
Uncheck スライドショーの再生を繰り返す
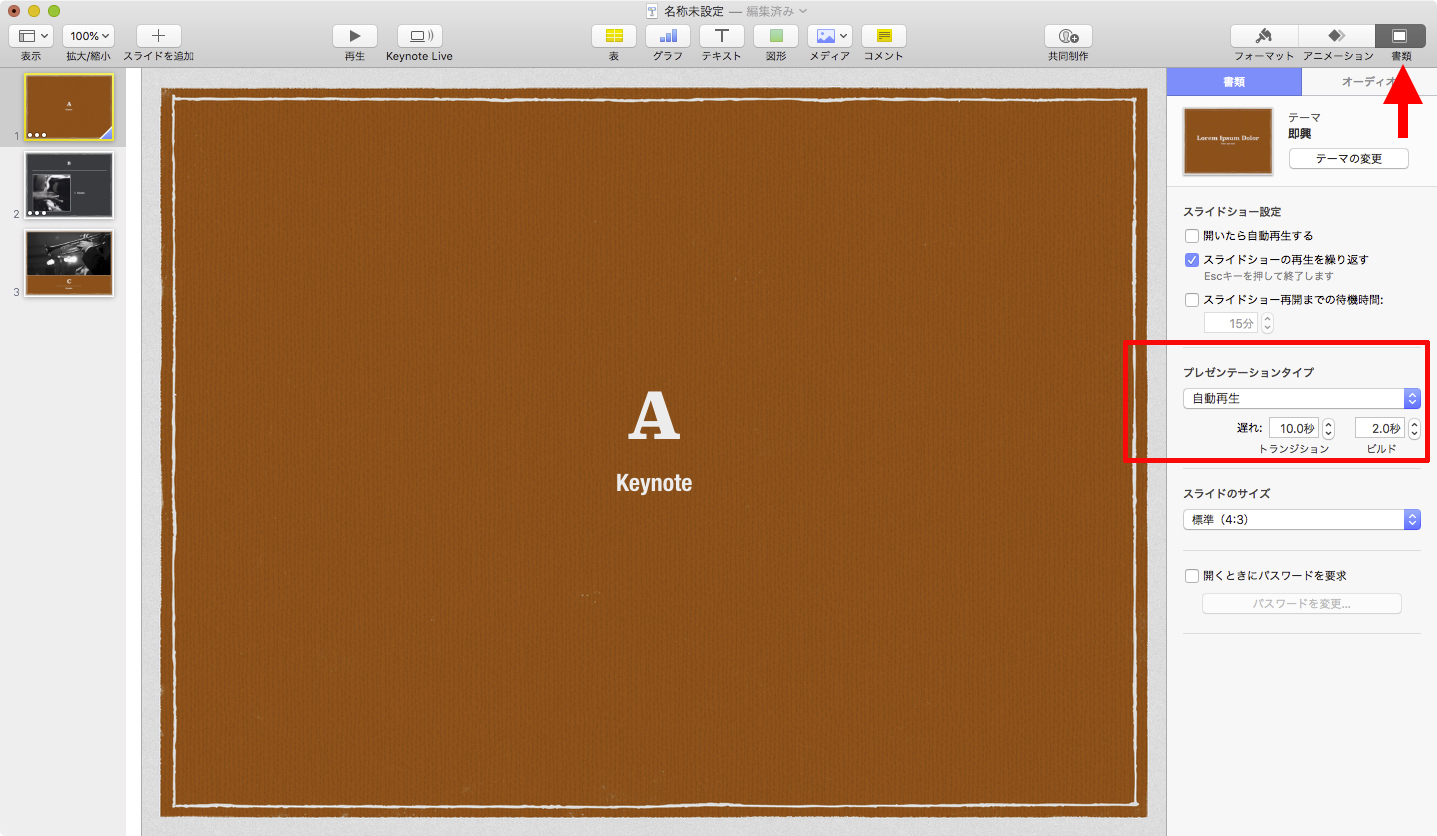coord(1191,260)
